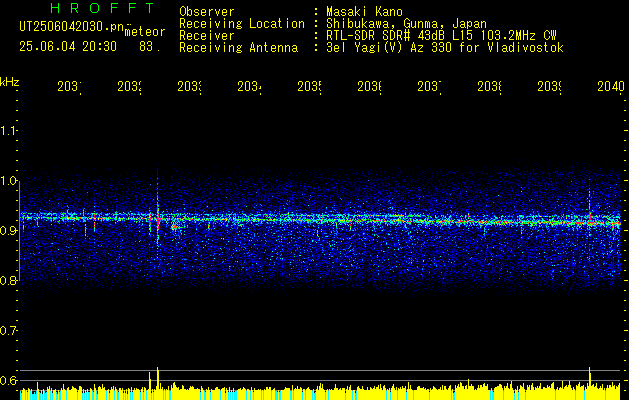Image resolution: width=629 pixels, height=400 pixels.
Task: Click the date 25.06.04 20:30
Action: pyautogui.click(x=68, y=47)
